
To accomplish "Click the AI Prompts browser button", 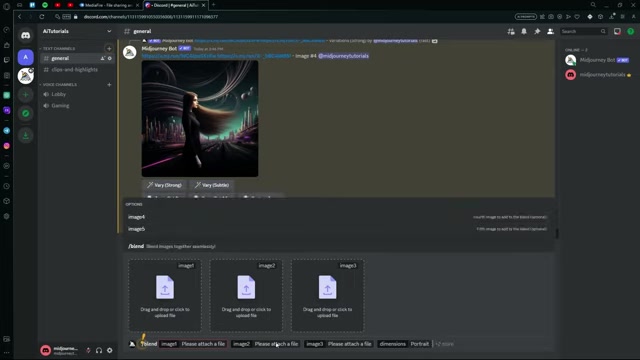I will pyautogui.click(x=526, y=17).
